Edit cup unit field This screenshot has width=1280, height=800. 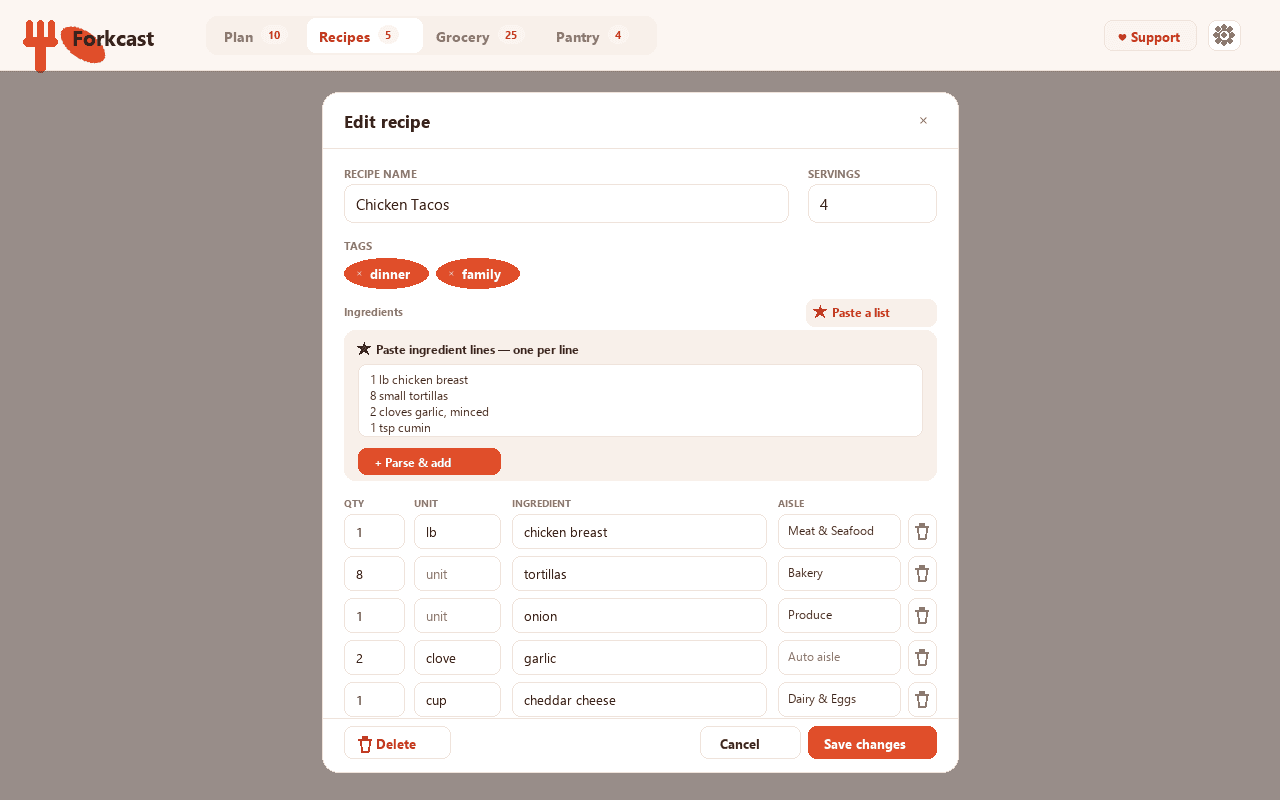457,699
